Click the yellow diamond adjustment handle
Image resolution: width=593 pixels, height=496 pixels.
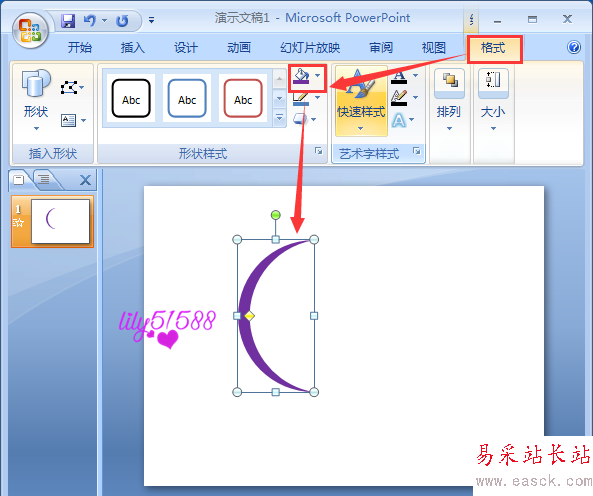[x=249, y=316]
